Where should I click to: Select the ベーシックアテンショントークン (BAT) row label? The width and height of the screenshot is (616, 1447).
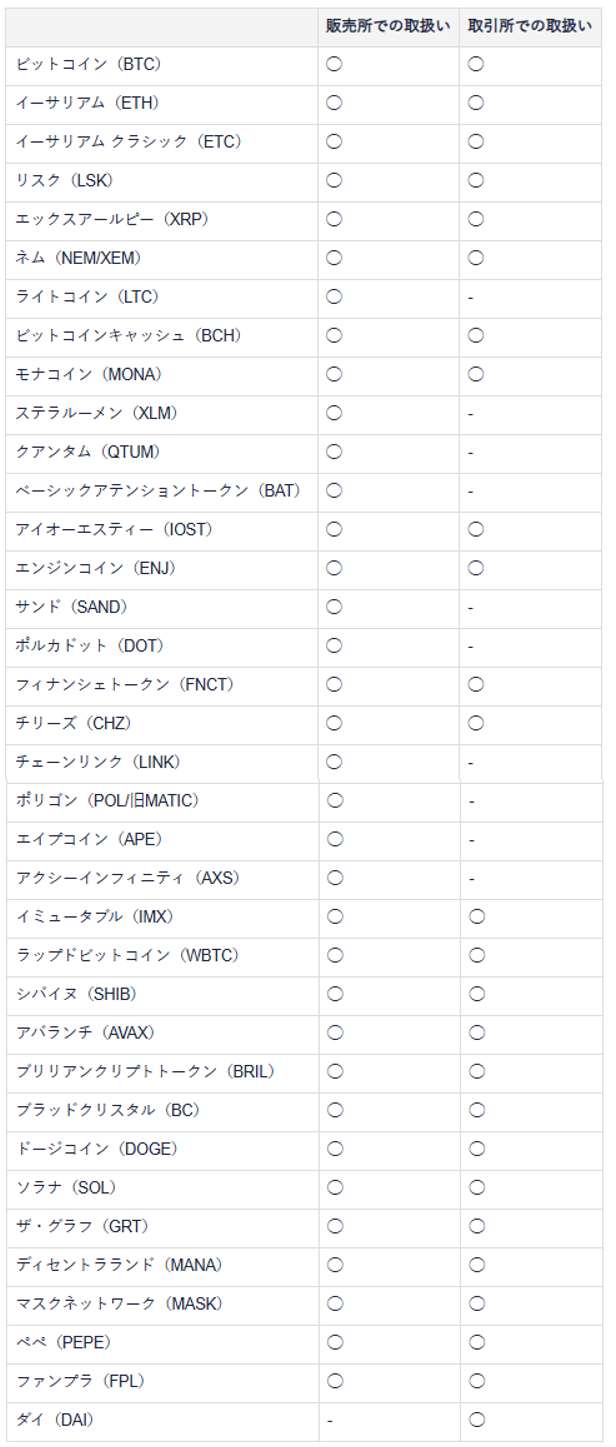158,491
